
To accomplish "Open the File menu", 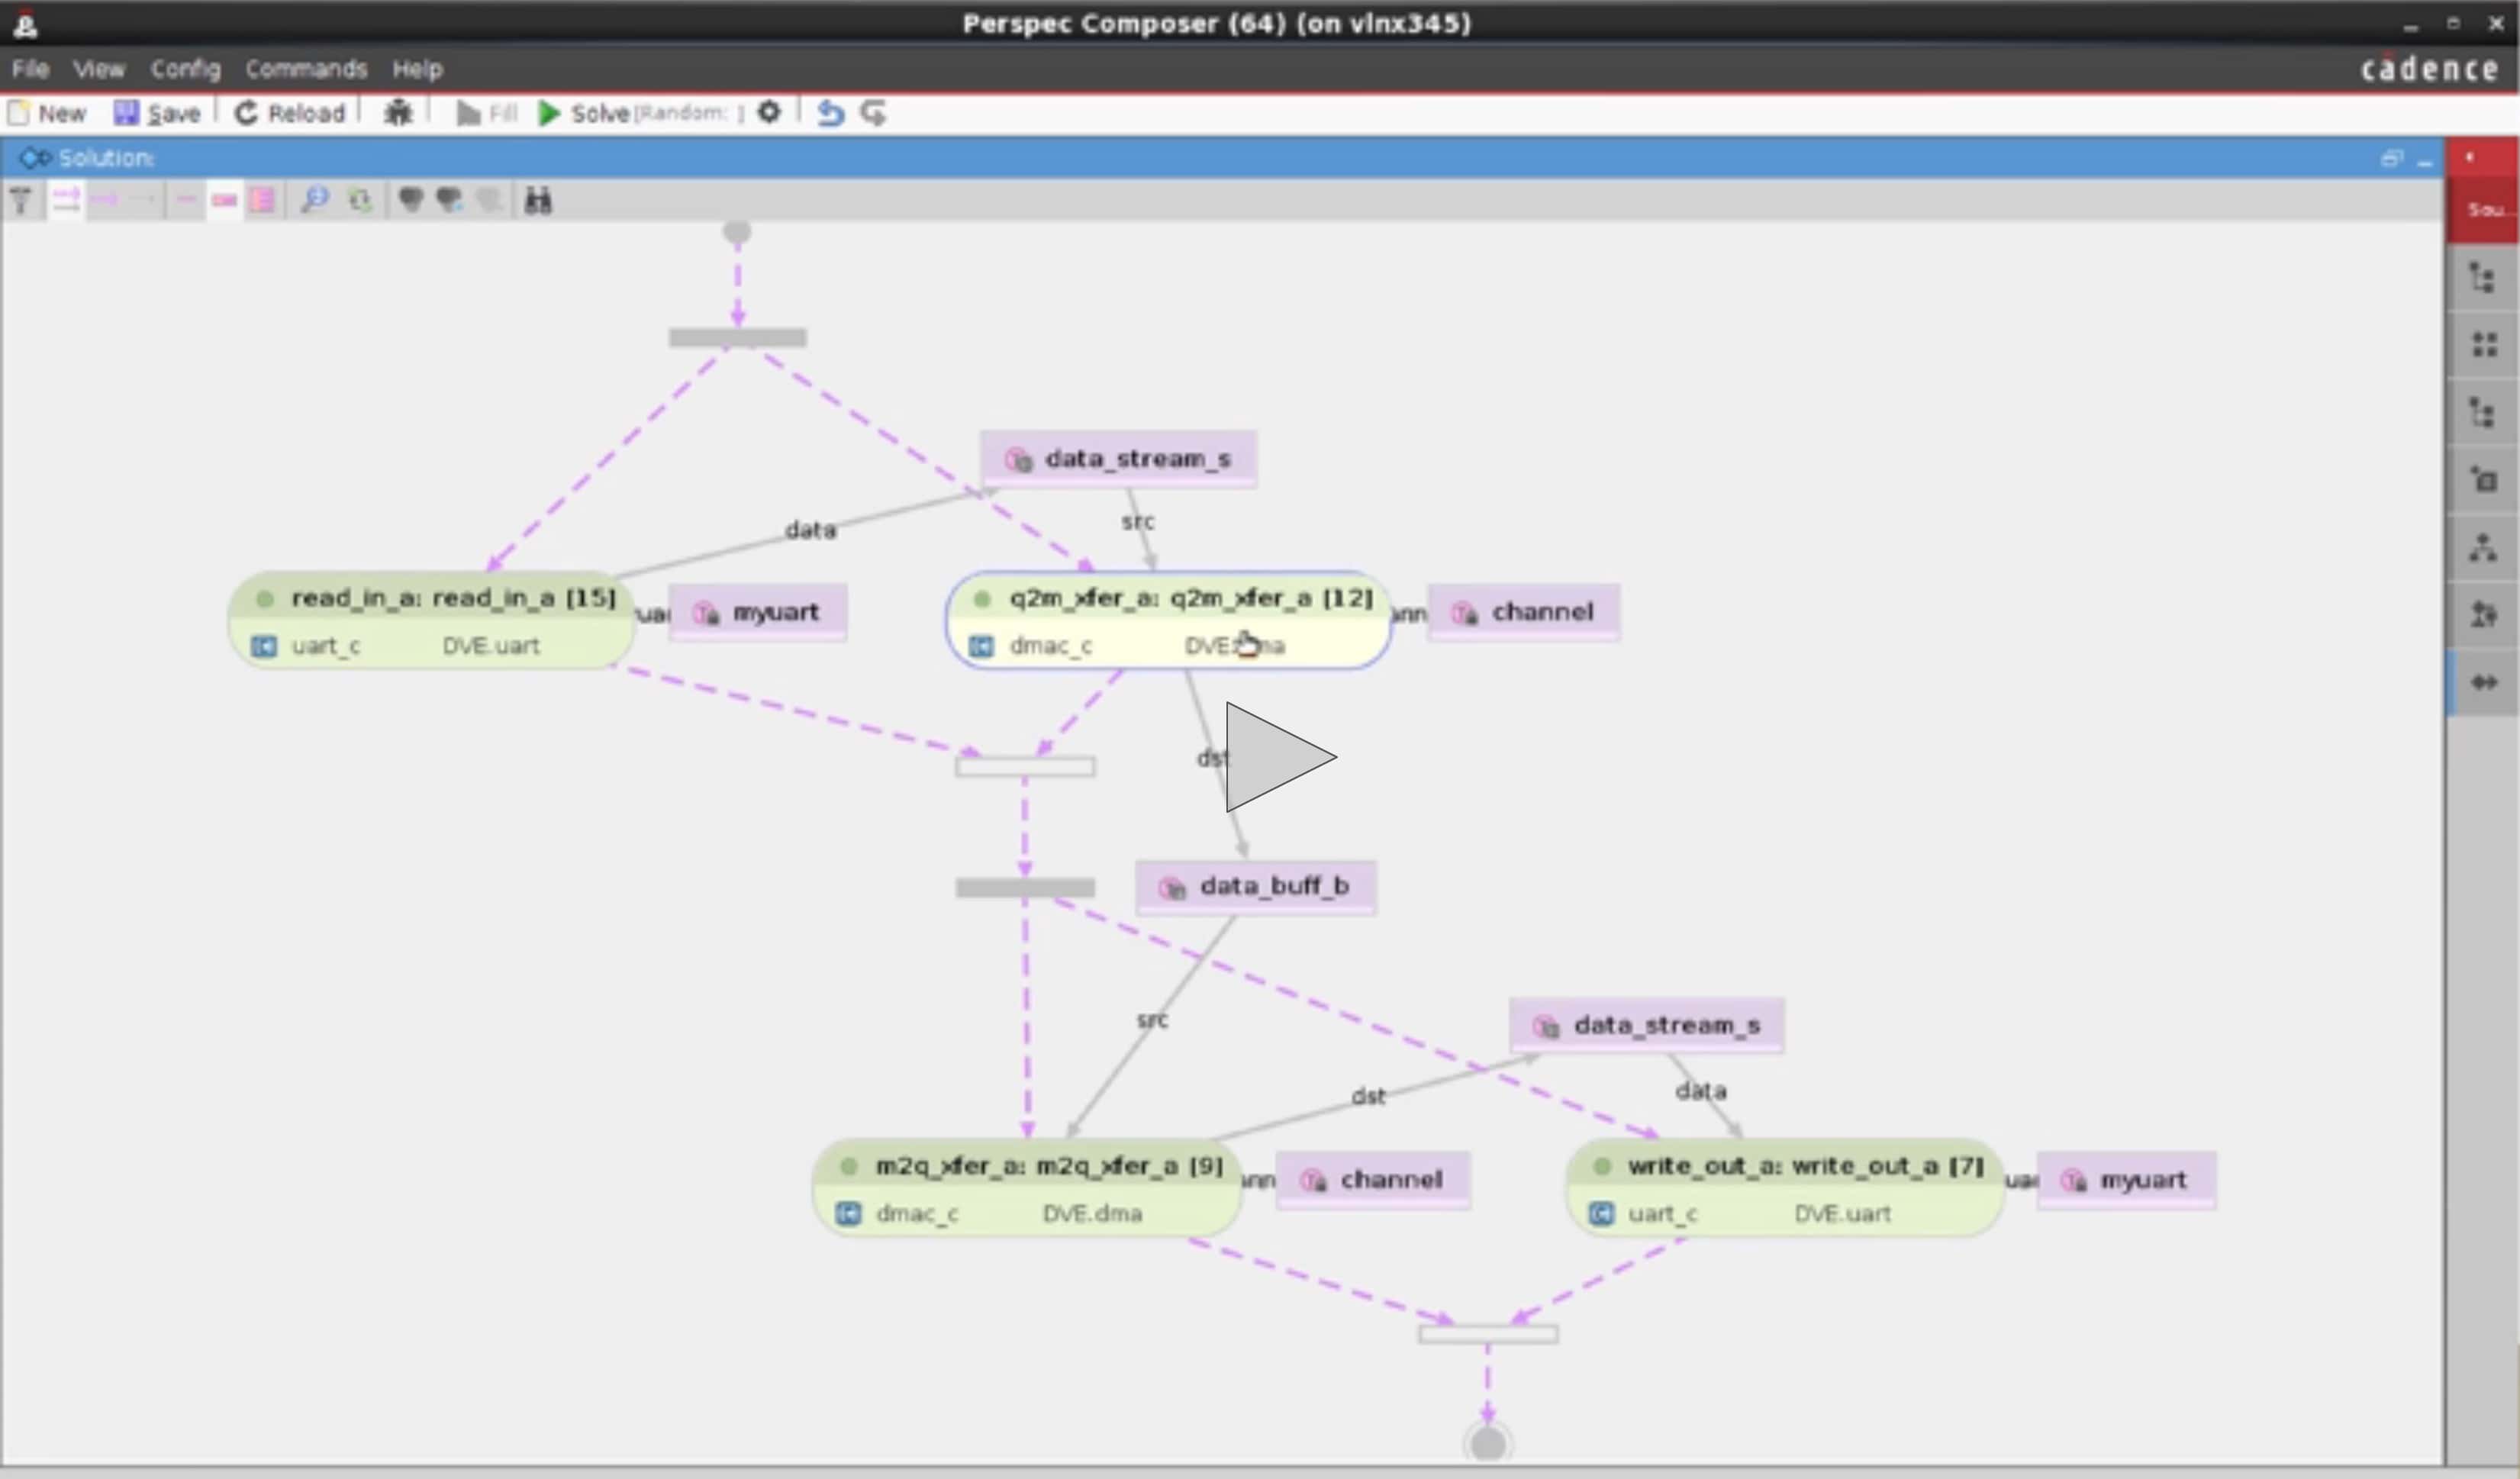I will pyautogui.click(x=30, y=69).
